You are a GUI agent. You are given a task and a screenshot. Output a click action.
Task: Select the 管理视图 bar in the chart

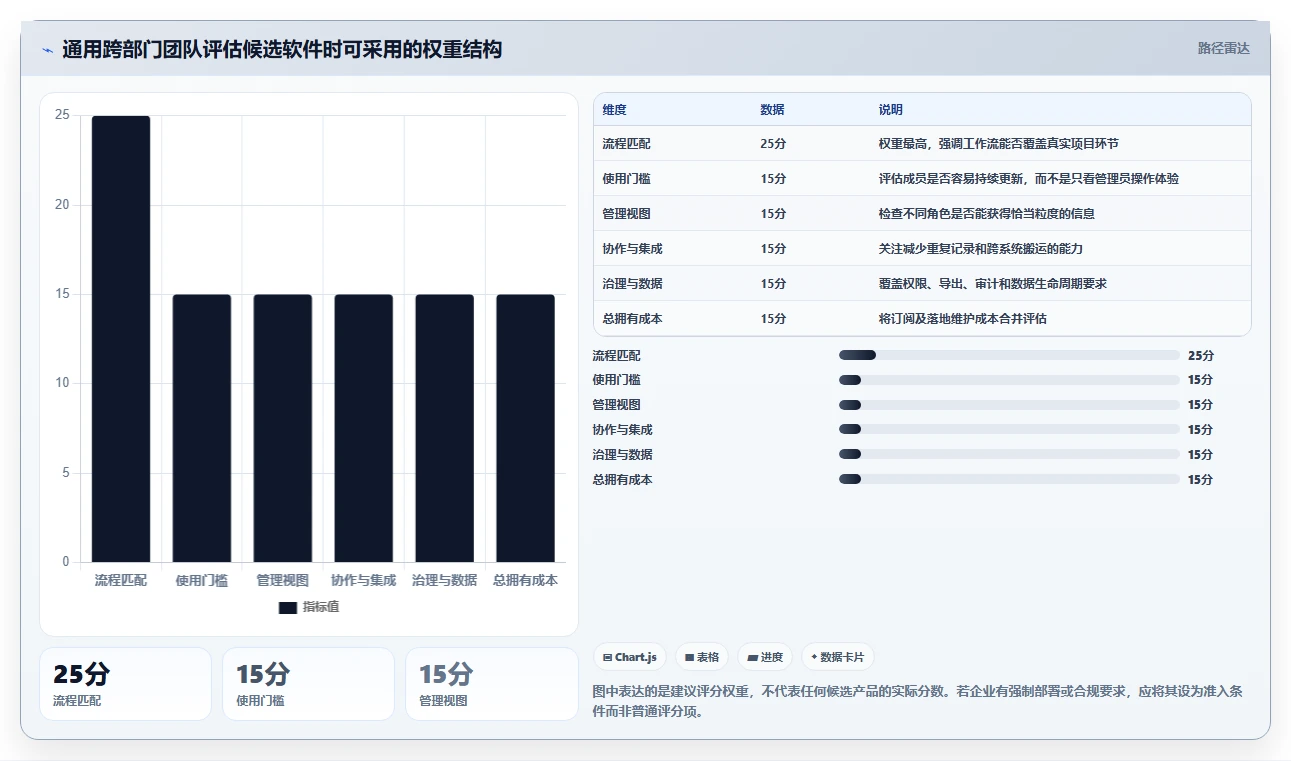click(x=283, y=428)
